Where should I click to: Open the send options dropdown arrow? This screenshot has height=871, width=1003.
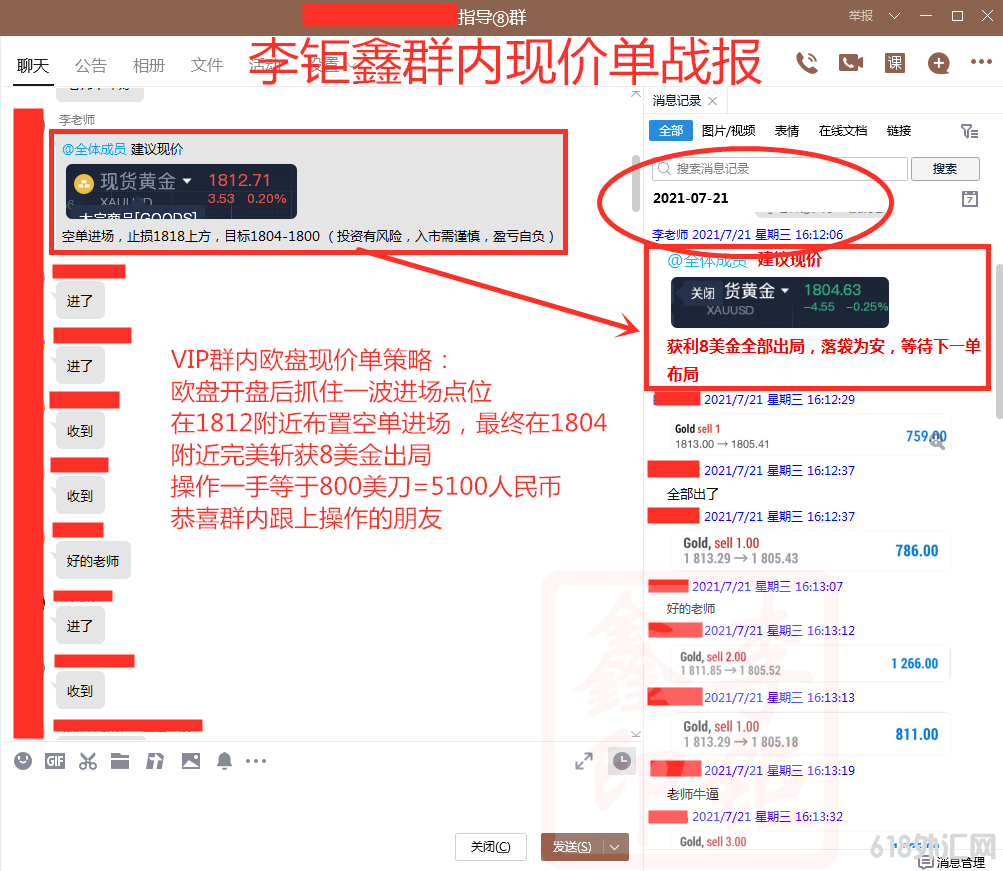(615, 847)
